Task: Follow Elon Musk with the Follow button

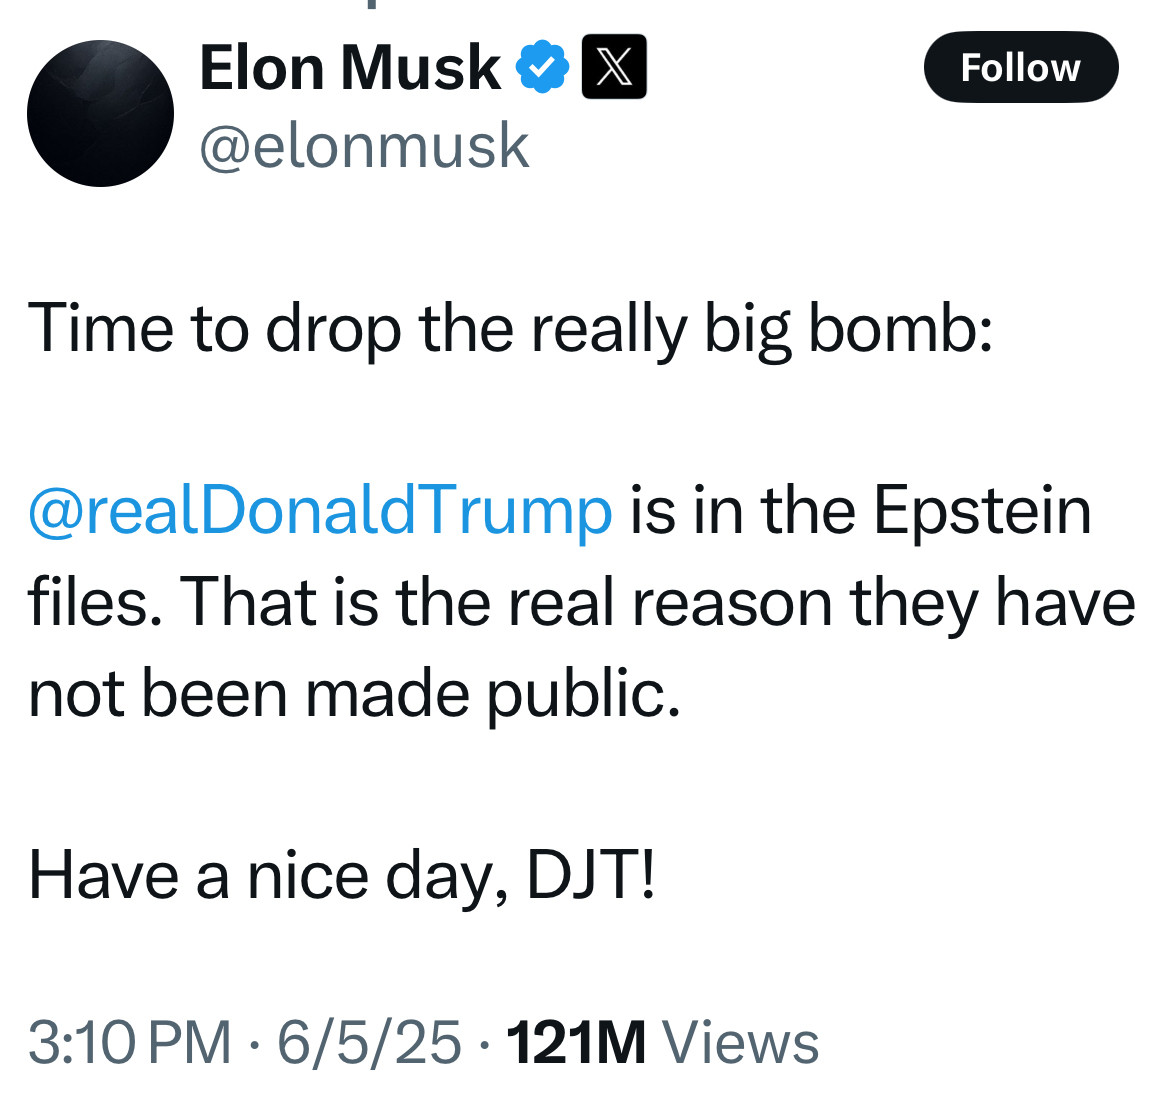Action: pyautogui.click(x=1021, y=67)
